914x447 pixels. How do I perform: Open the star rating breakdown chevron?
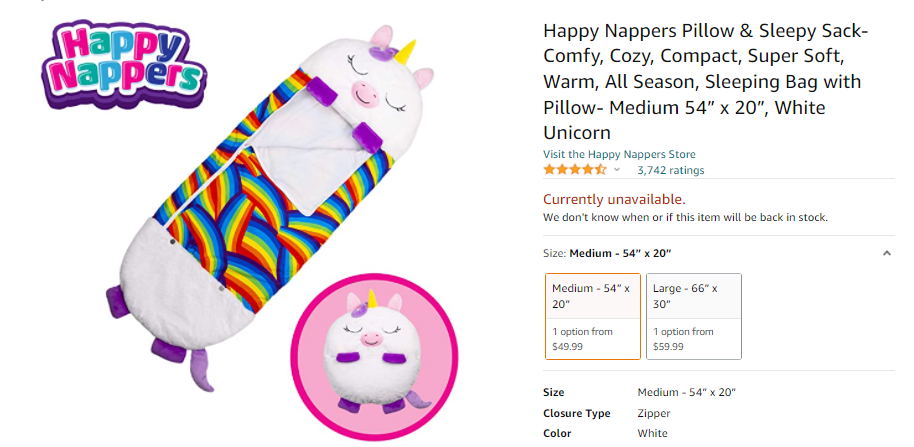[617, 171]
